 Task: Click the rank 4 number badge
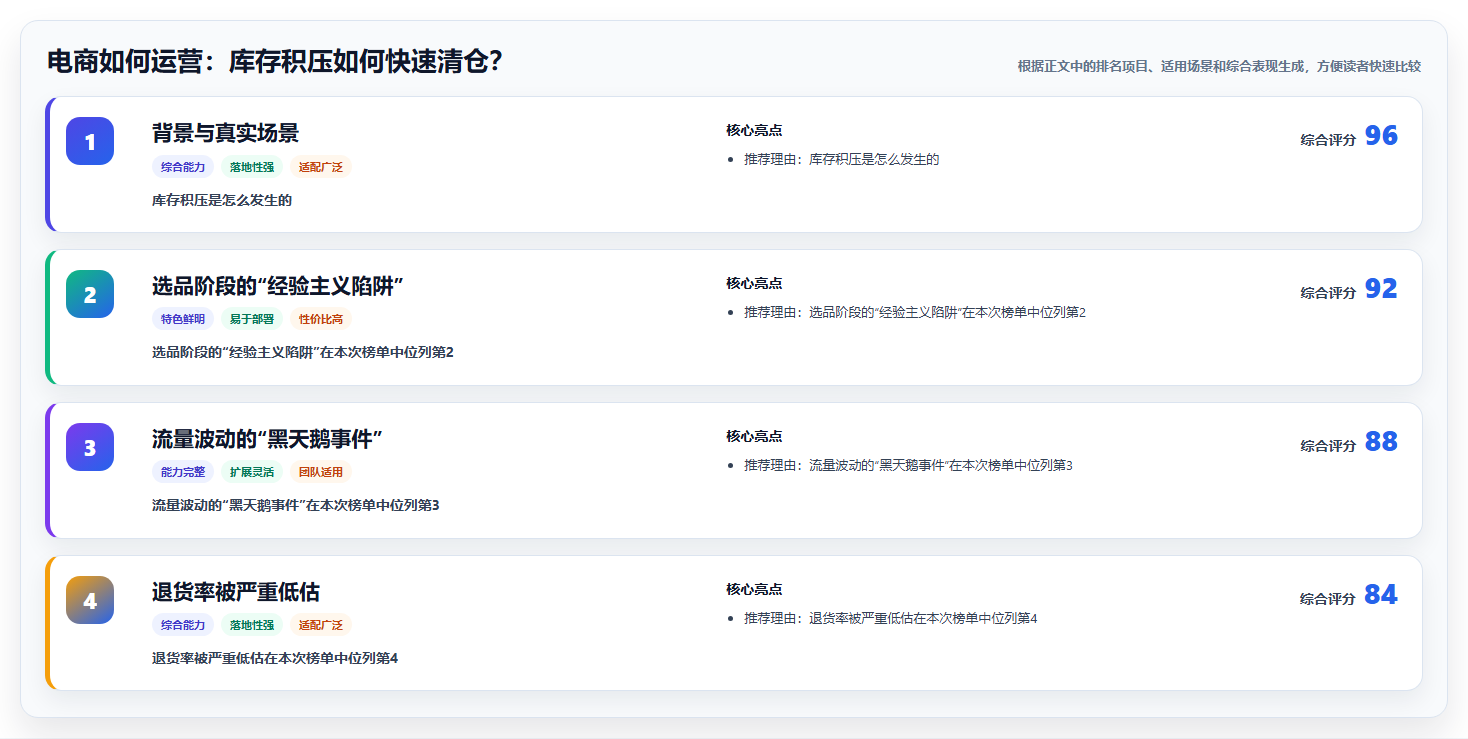click(90, 600)
